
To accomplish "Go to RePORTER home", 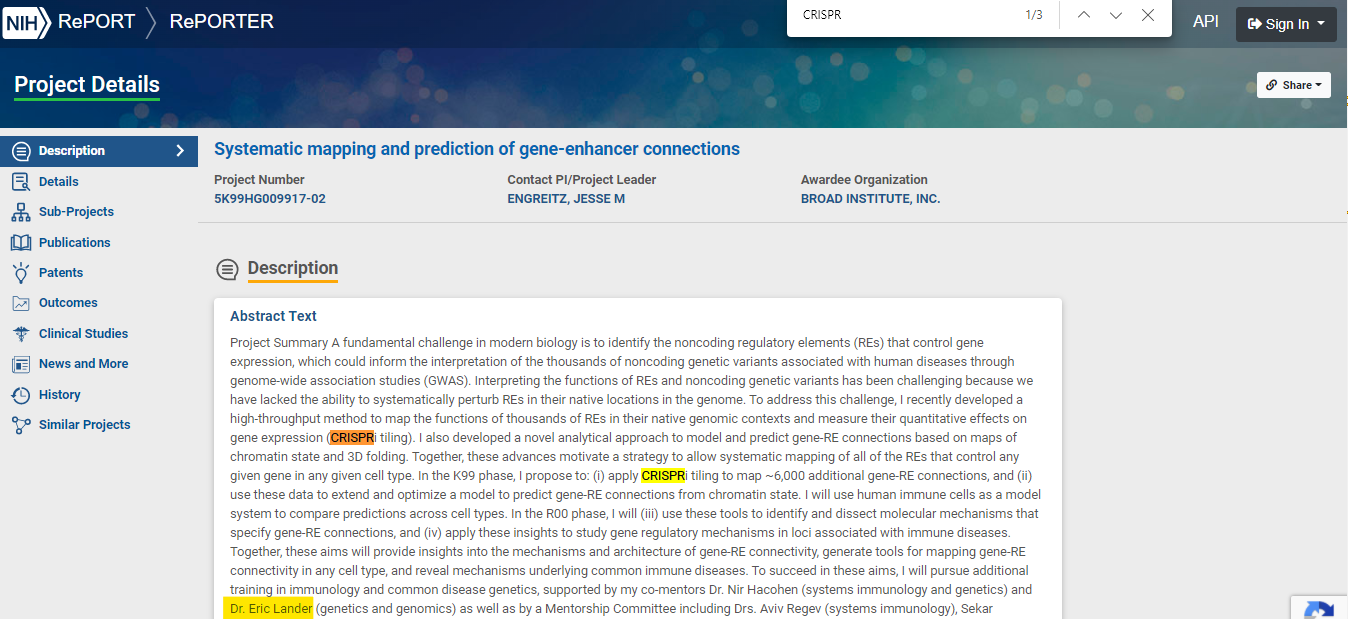I will coord(221,21).
